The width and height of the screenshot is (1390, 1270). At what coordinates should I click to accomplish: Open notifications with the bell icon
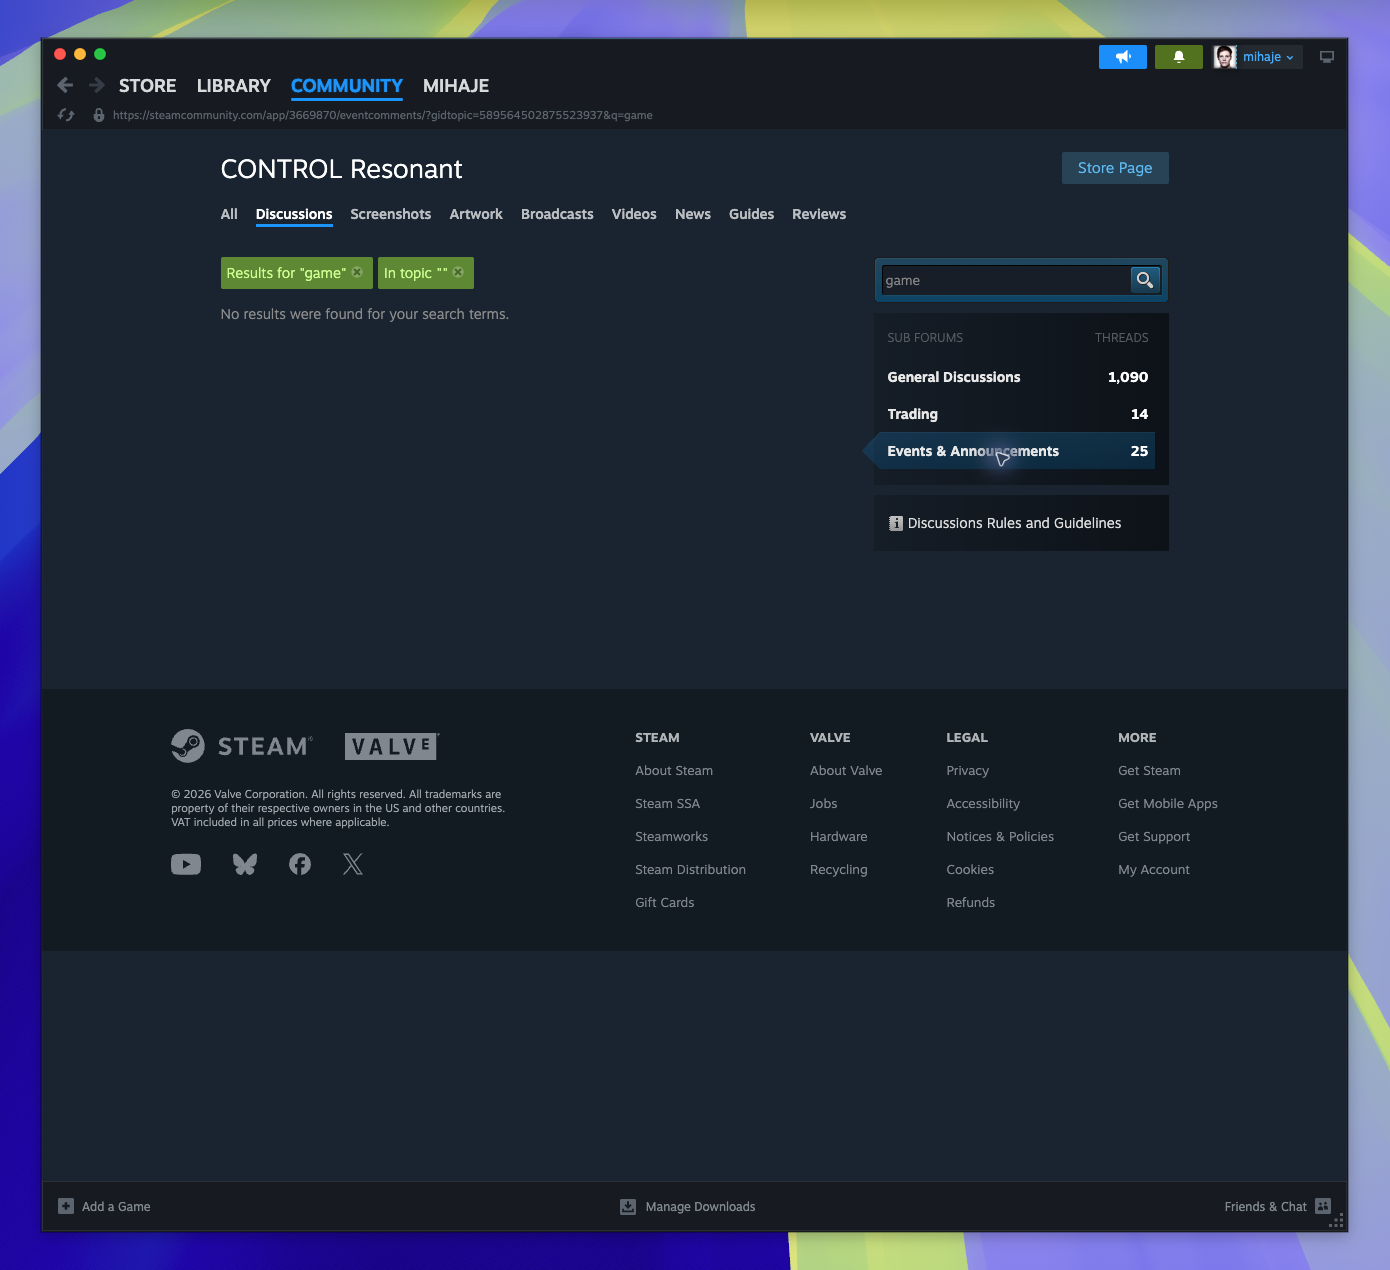click(1179, 57)
